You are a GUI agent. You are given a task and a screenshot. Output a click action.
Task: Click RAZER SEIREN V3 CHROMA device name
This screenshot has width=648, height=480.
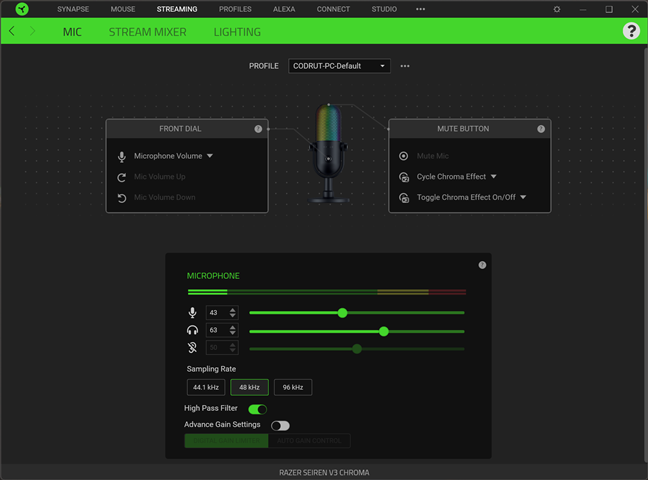click(324, 473)
